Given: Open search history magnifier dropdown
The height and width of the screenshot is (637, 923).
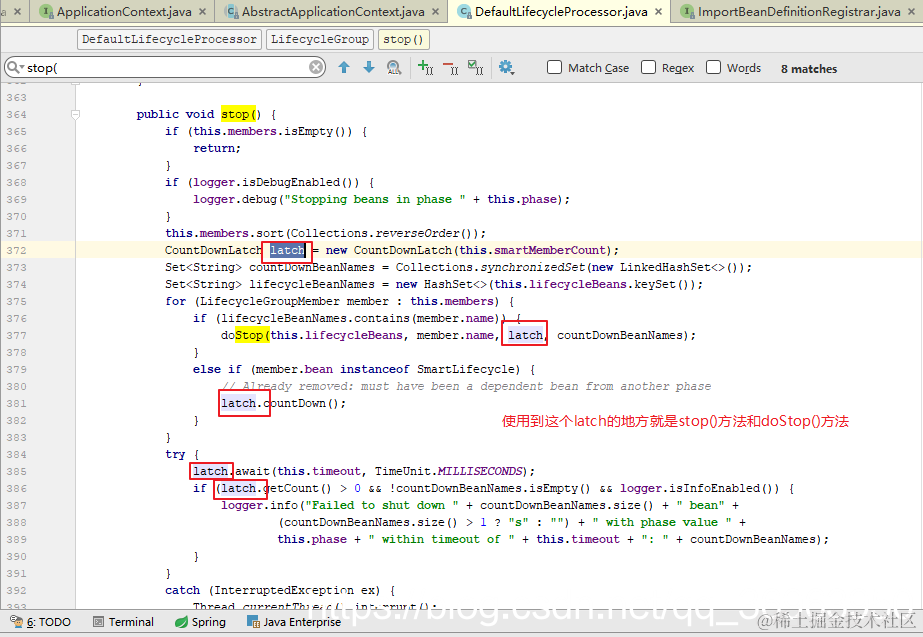Looking at the screenshot, I should pos(15,68).
